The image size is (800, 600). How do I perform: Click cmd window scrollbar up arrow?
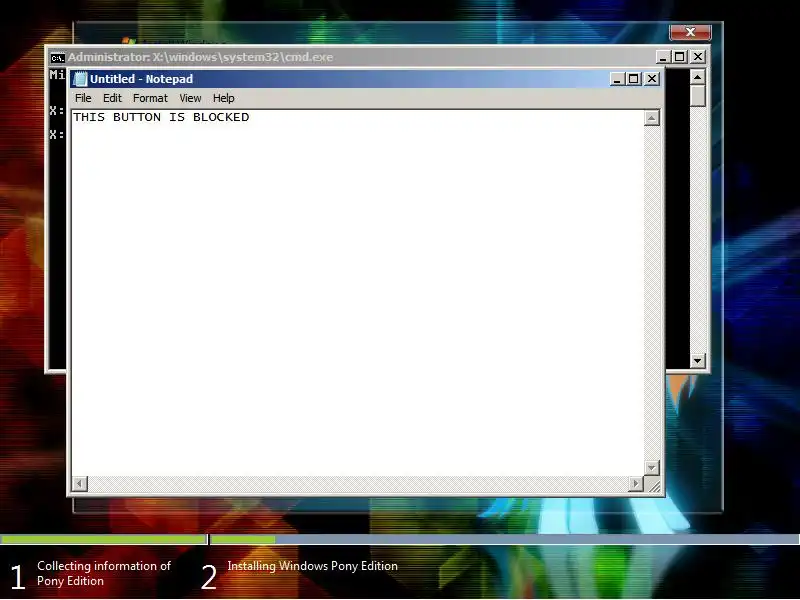[x=697, y=77]
